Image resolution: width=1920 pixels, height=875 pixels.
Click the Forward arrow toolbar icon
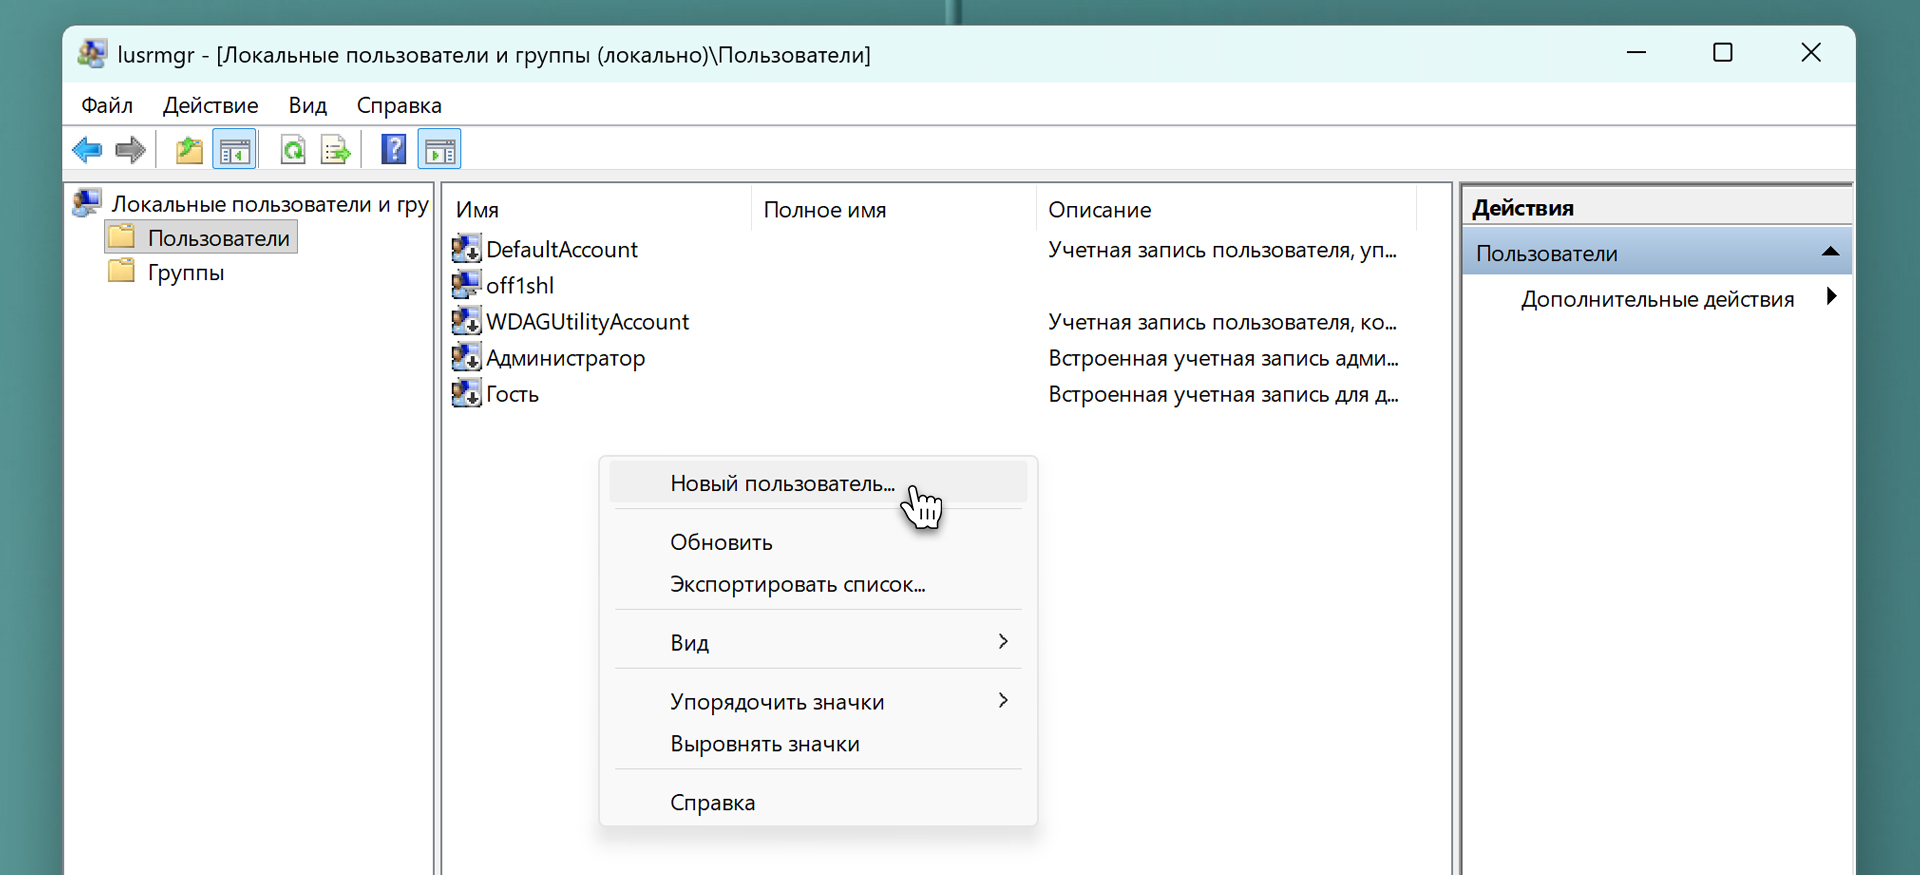(x=130, y=150)
